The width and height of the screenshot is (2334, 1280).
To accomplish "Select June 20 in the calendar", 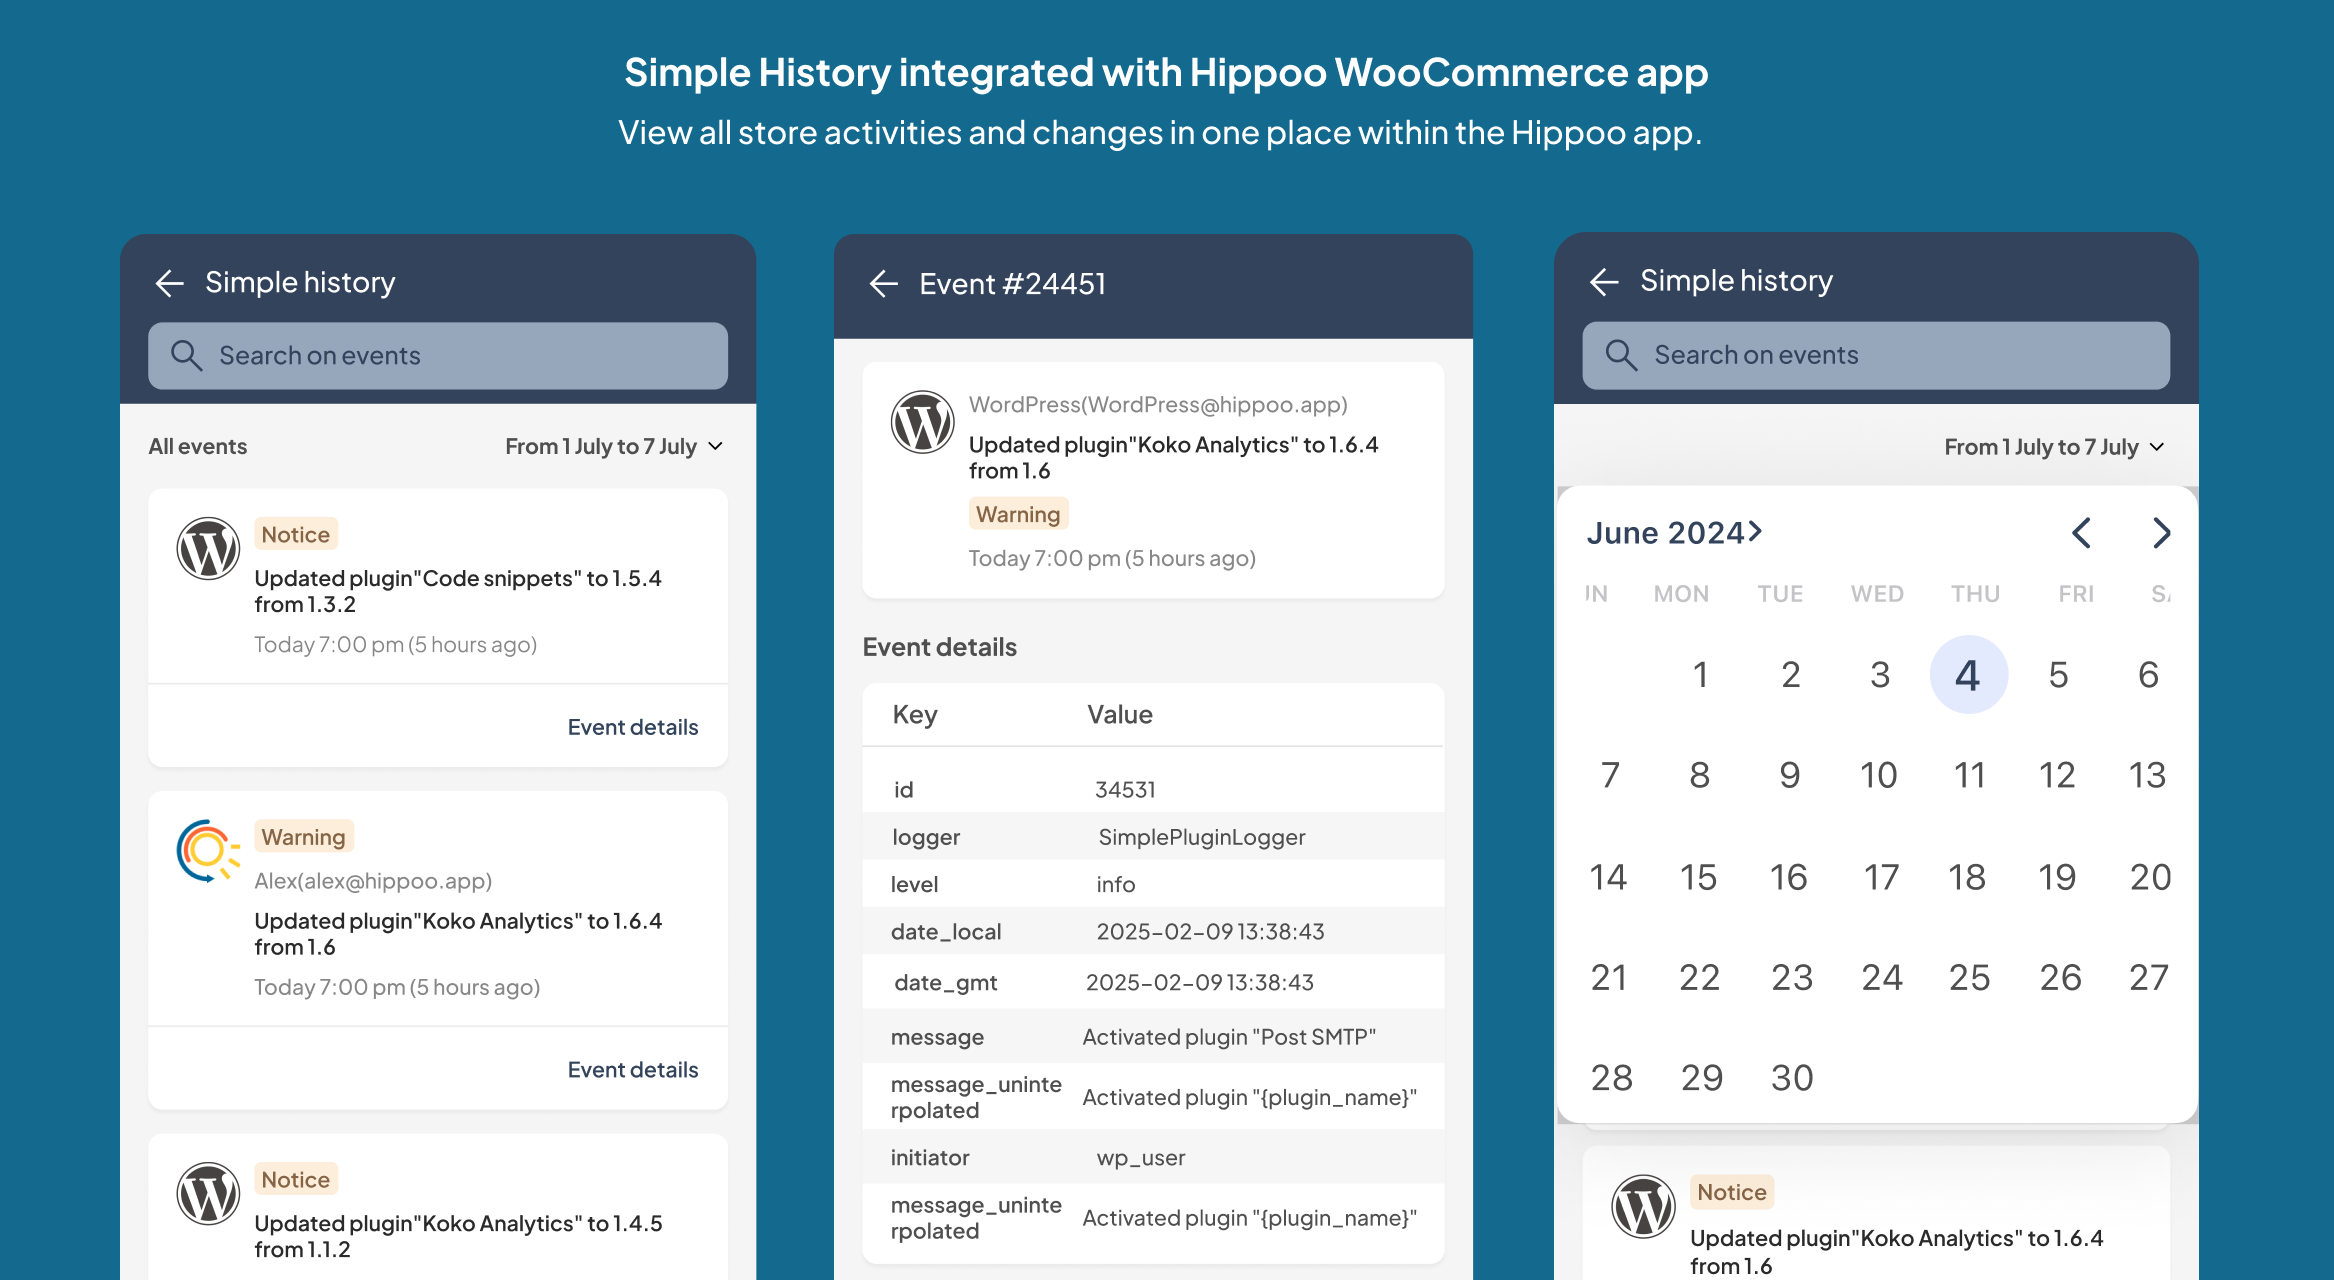I will point(2150,877).
